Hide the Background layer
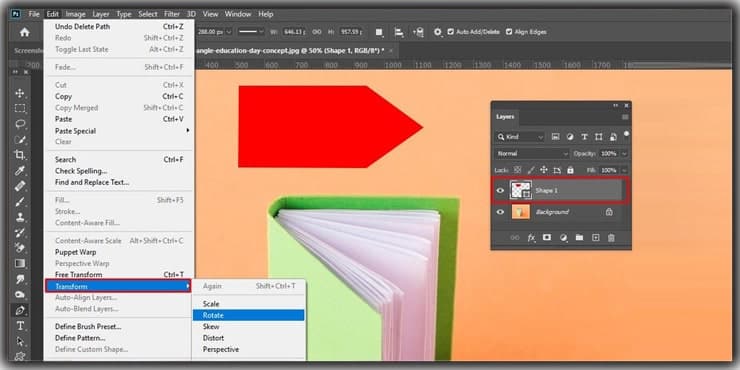Screen dimensions: 740x370 coord(500,212)
